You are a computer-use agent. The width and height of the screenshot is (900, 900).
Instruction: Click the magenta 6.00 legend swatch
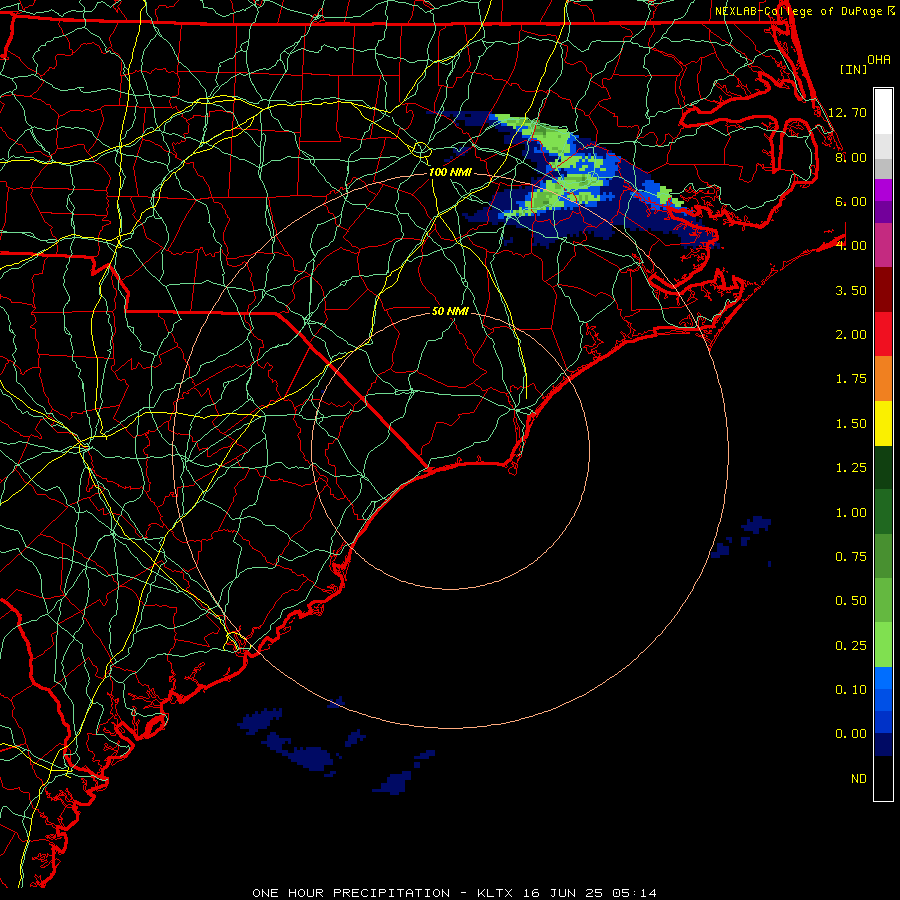pyautogui.click(x=883, y=189)
